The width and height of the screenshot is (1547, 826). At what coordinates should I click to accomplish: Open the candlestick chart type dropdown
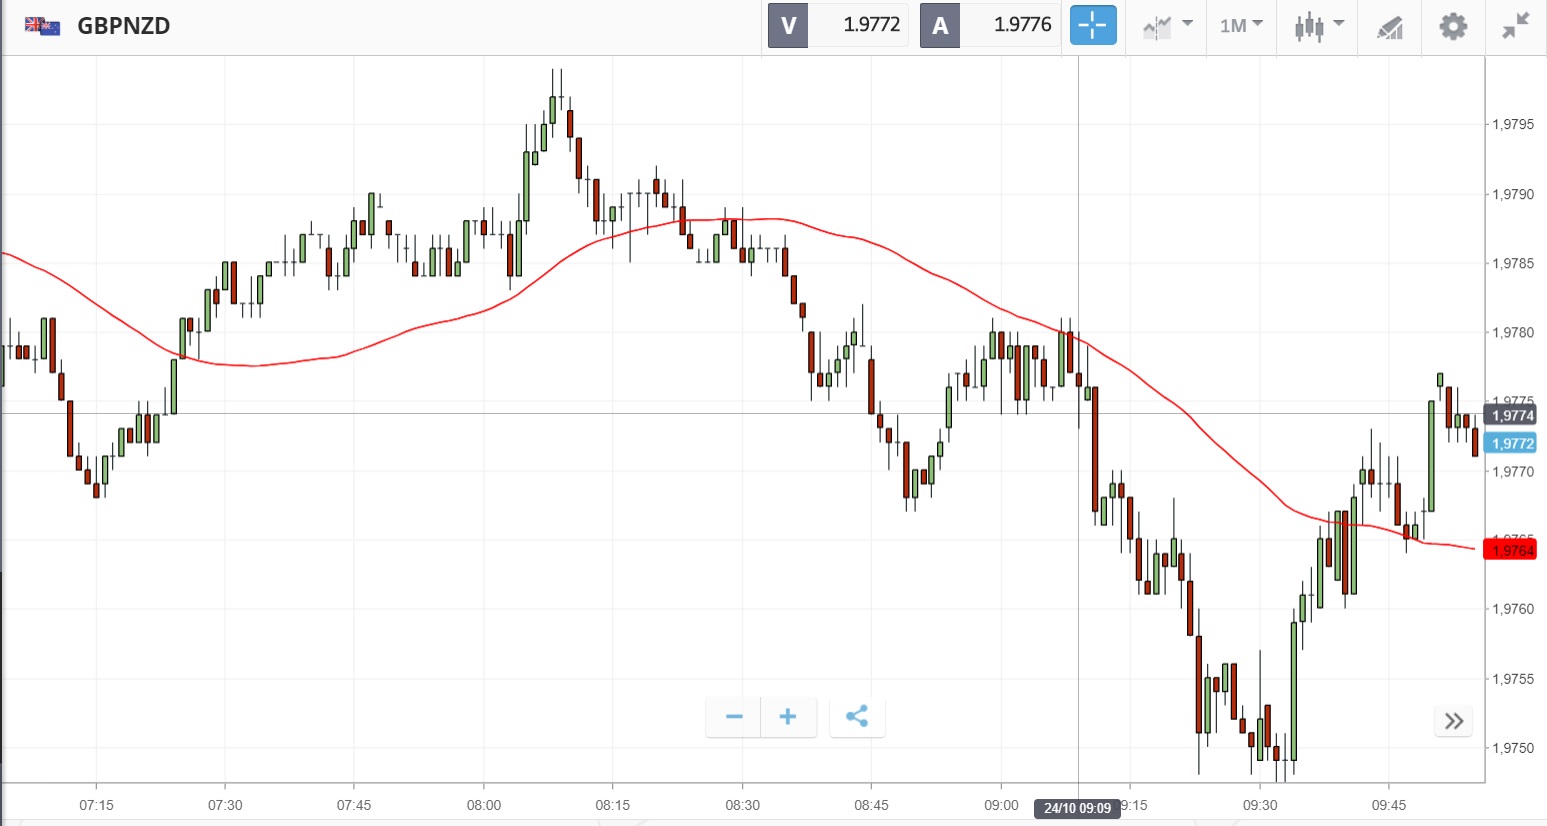pyautogui.click(x=1319, y=26)
